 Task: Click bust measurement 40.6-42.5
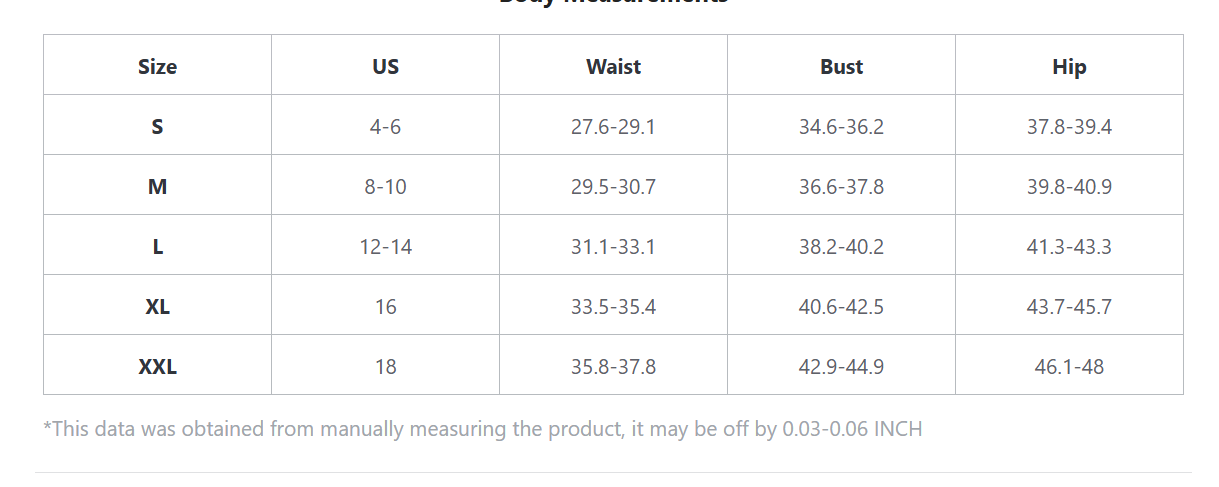pyautogui.click(x=841, y=307)
